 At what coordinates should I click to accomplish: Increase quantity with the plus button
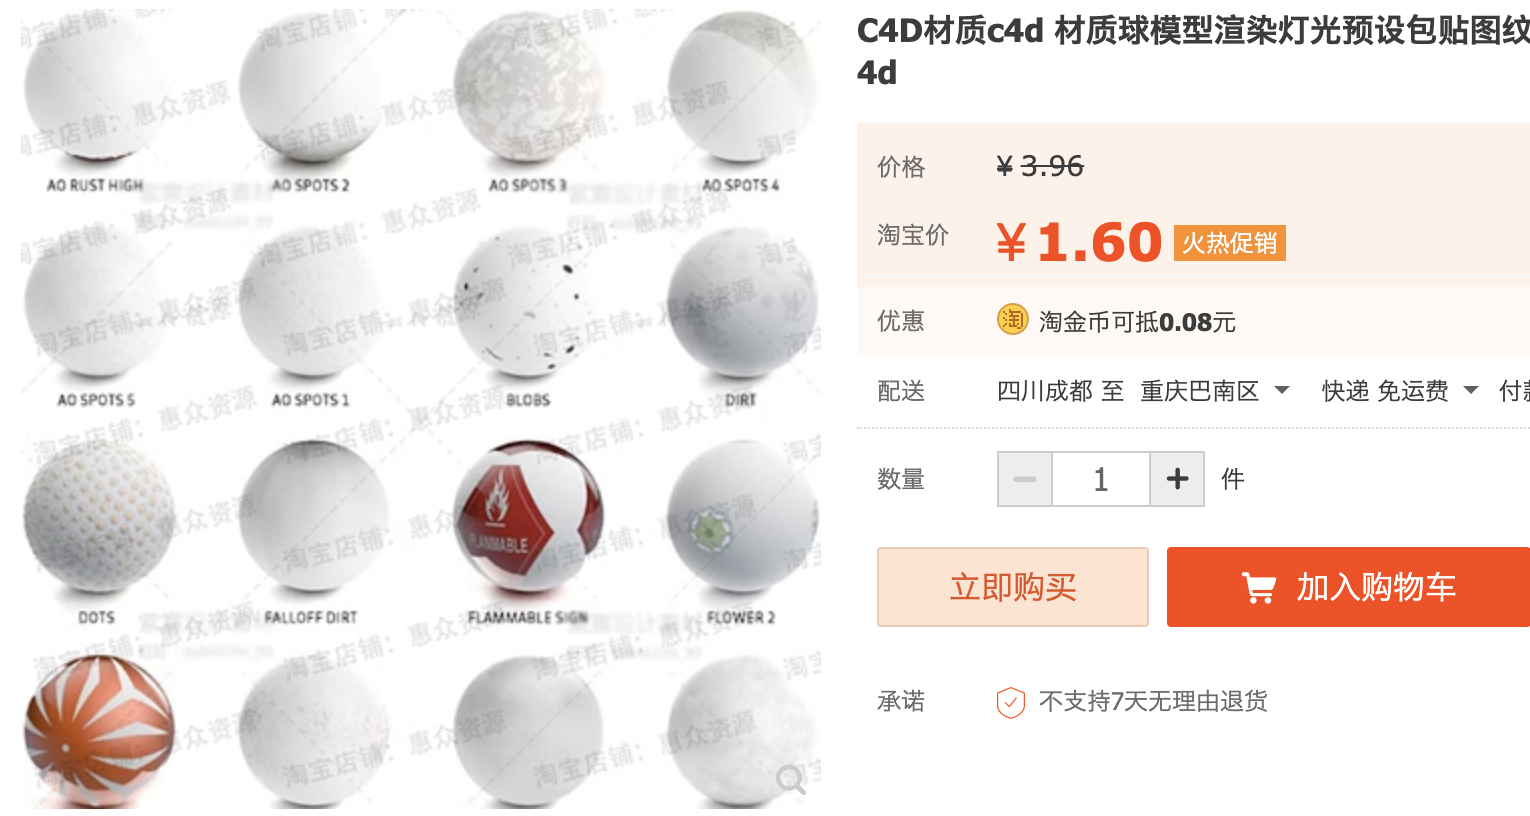point(1177,479)
